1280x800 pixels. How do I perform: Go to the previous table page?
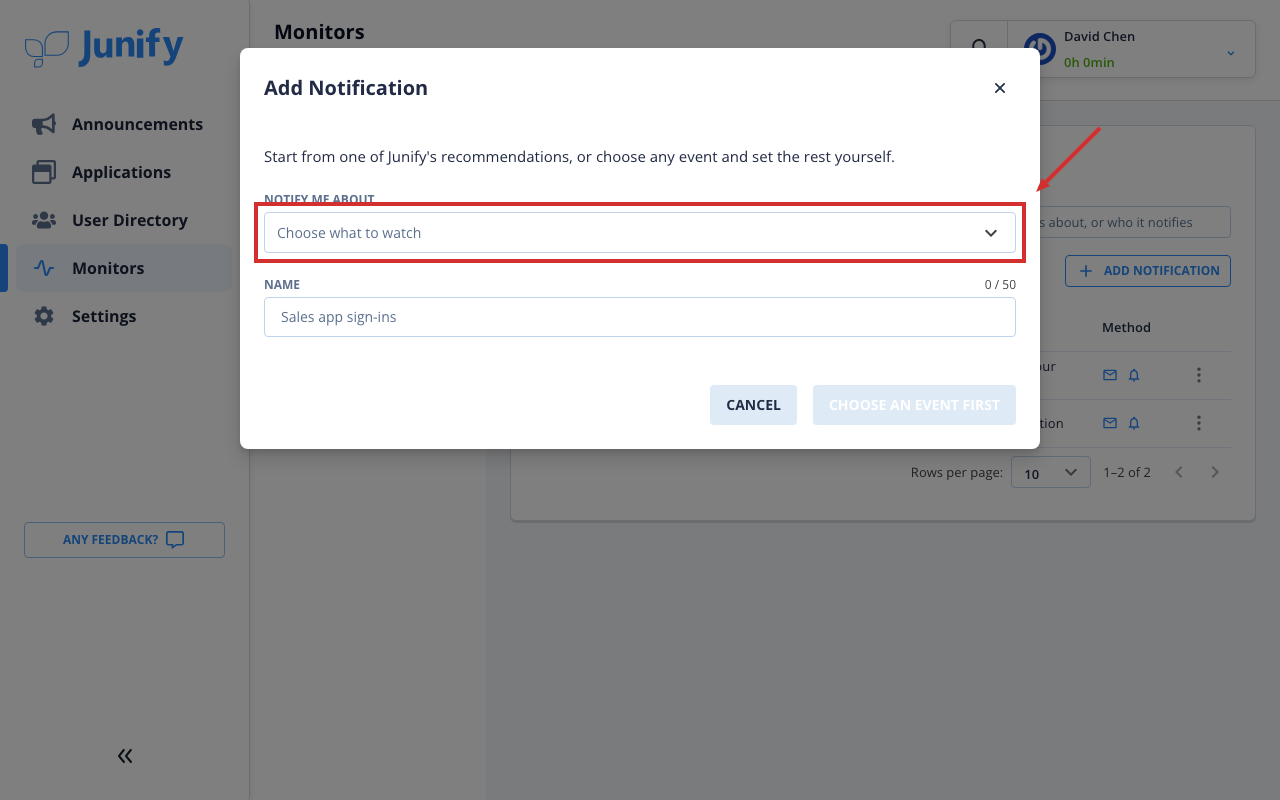tap(1179, 472)
